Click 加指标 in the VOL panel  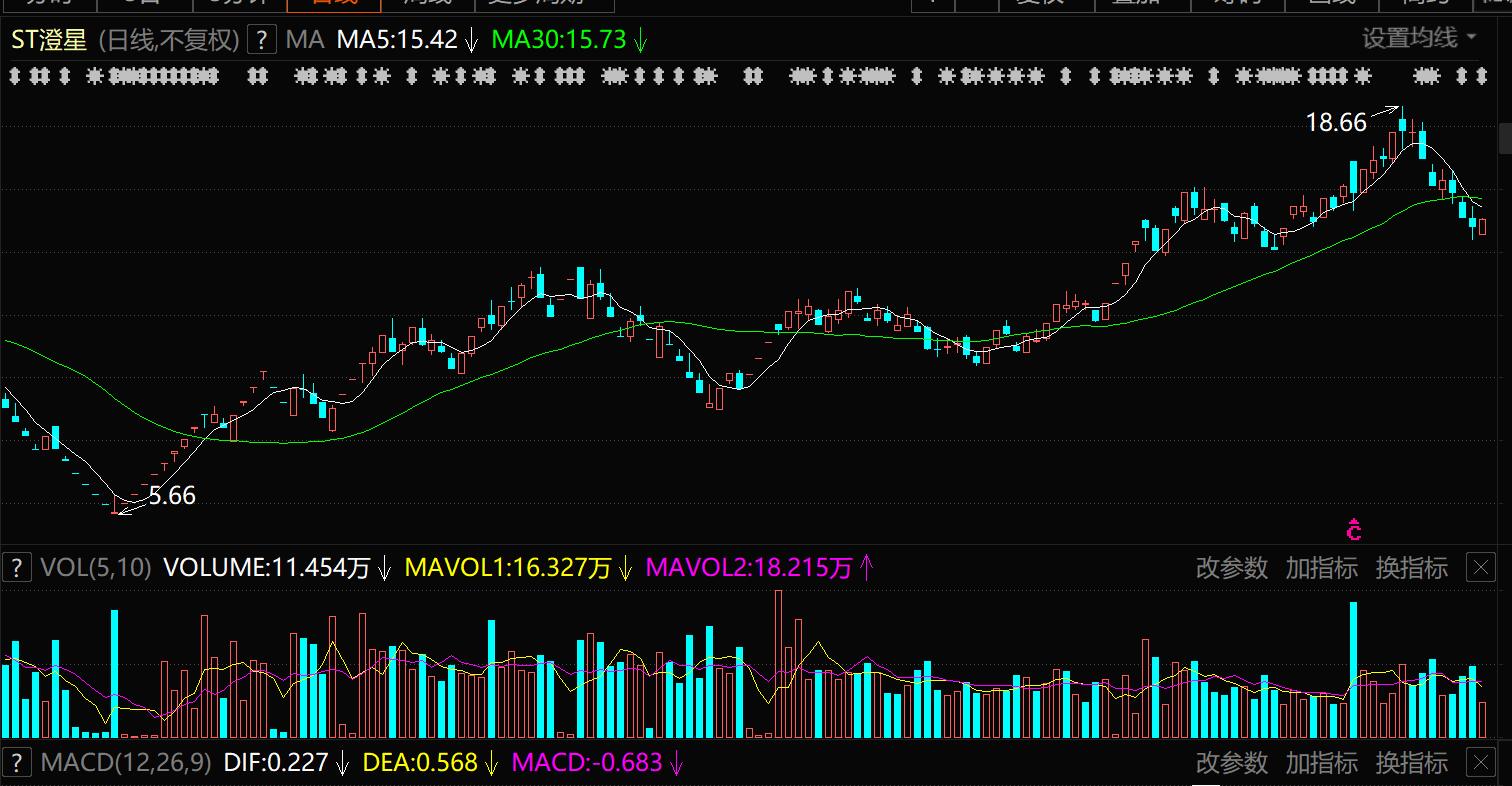point(1321,568)
